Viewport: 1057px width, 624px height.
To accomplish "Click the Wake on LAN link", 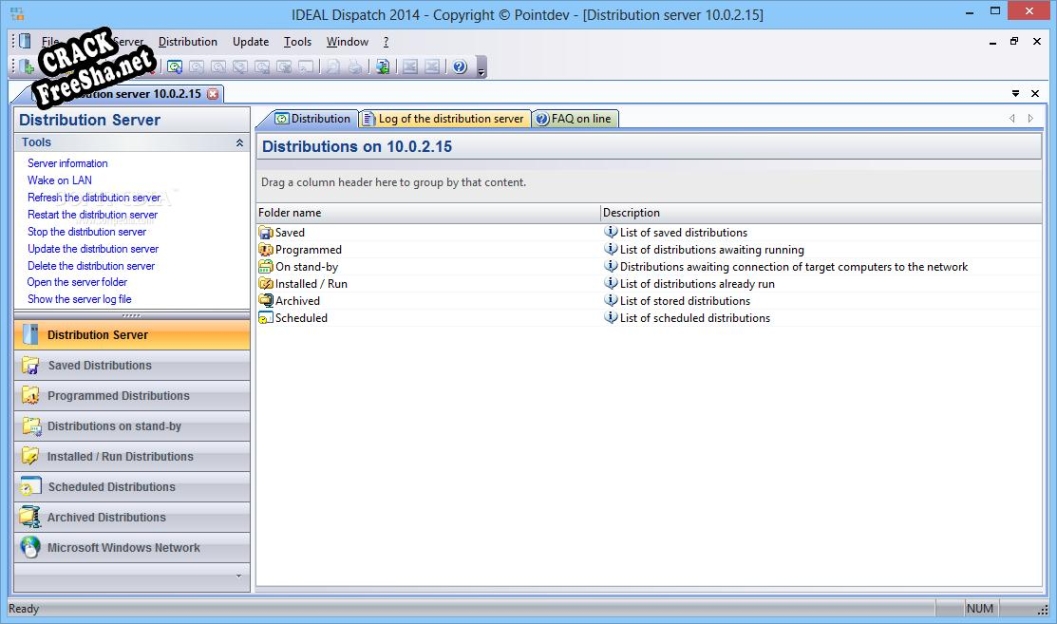I will coord(59,181).
